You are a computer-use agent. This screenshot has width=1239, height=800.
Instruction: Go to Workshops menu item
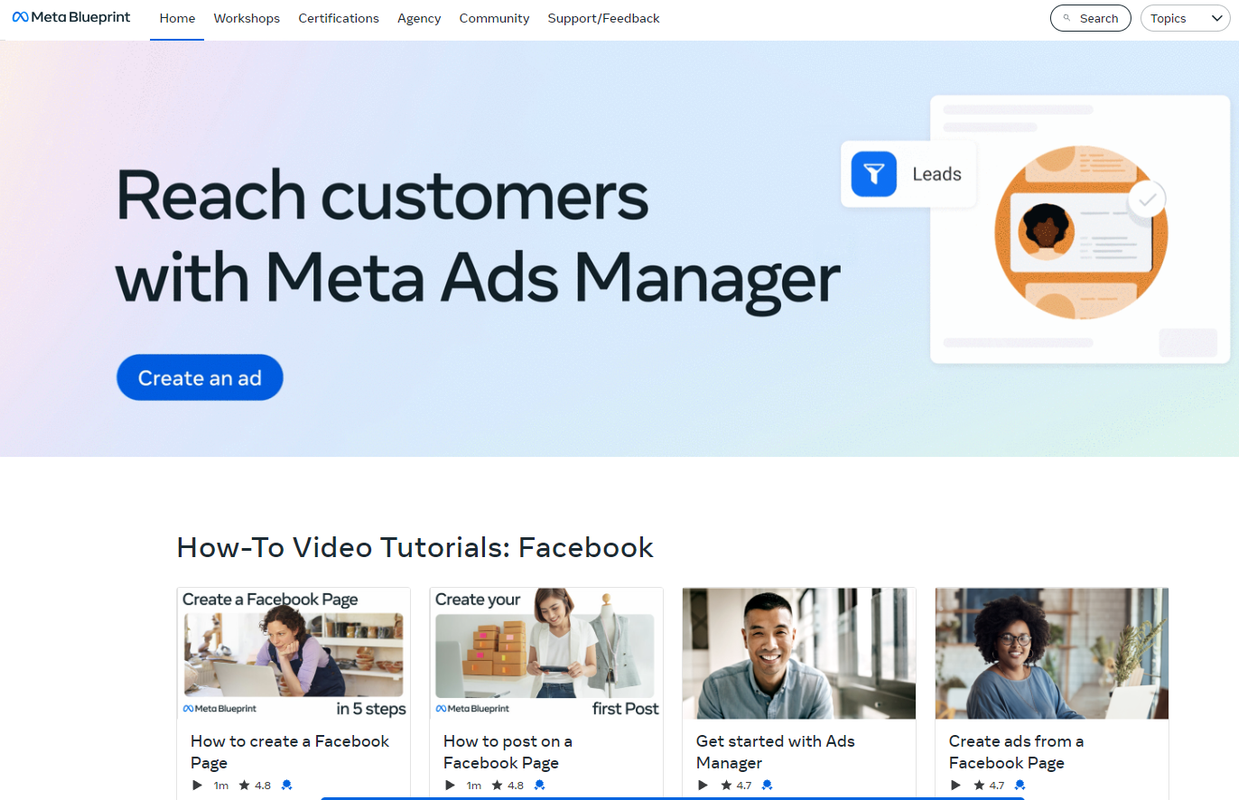(246, 18)
